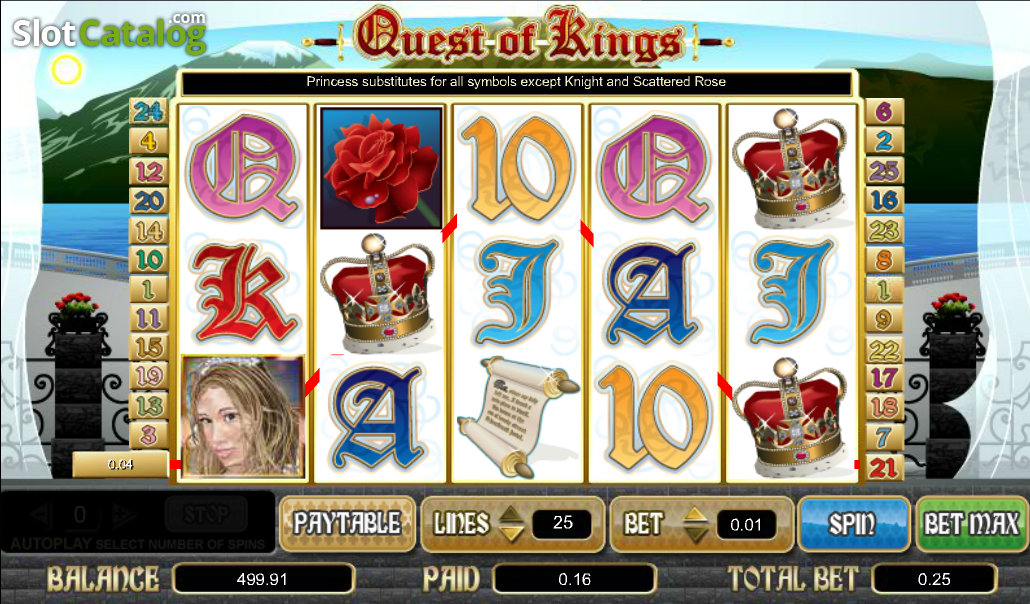Decrease bet with the down arrow
The height and width of the screenshot is (604, 1030).
click(x=696, y=534)
